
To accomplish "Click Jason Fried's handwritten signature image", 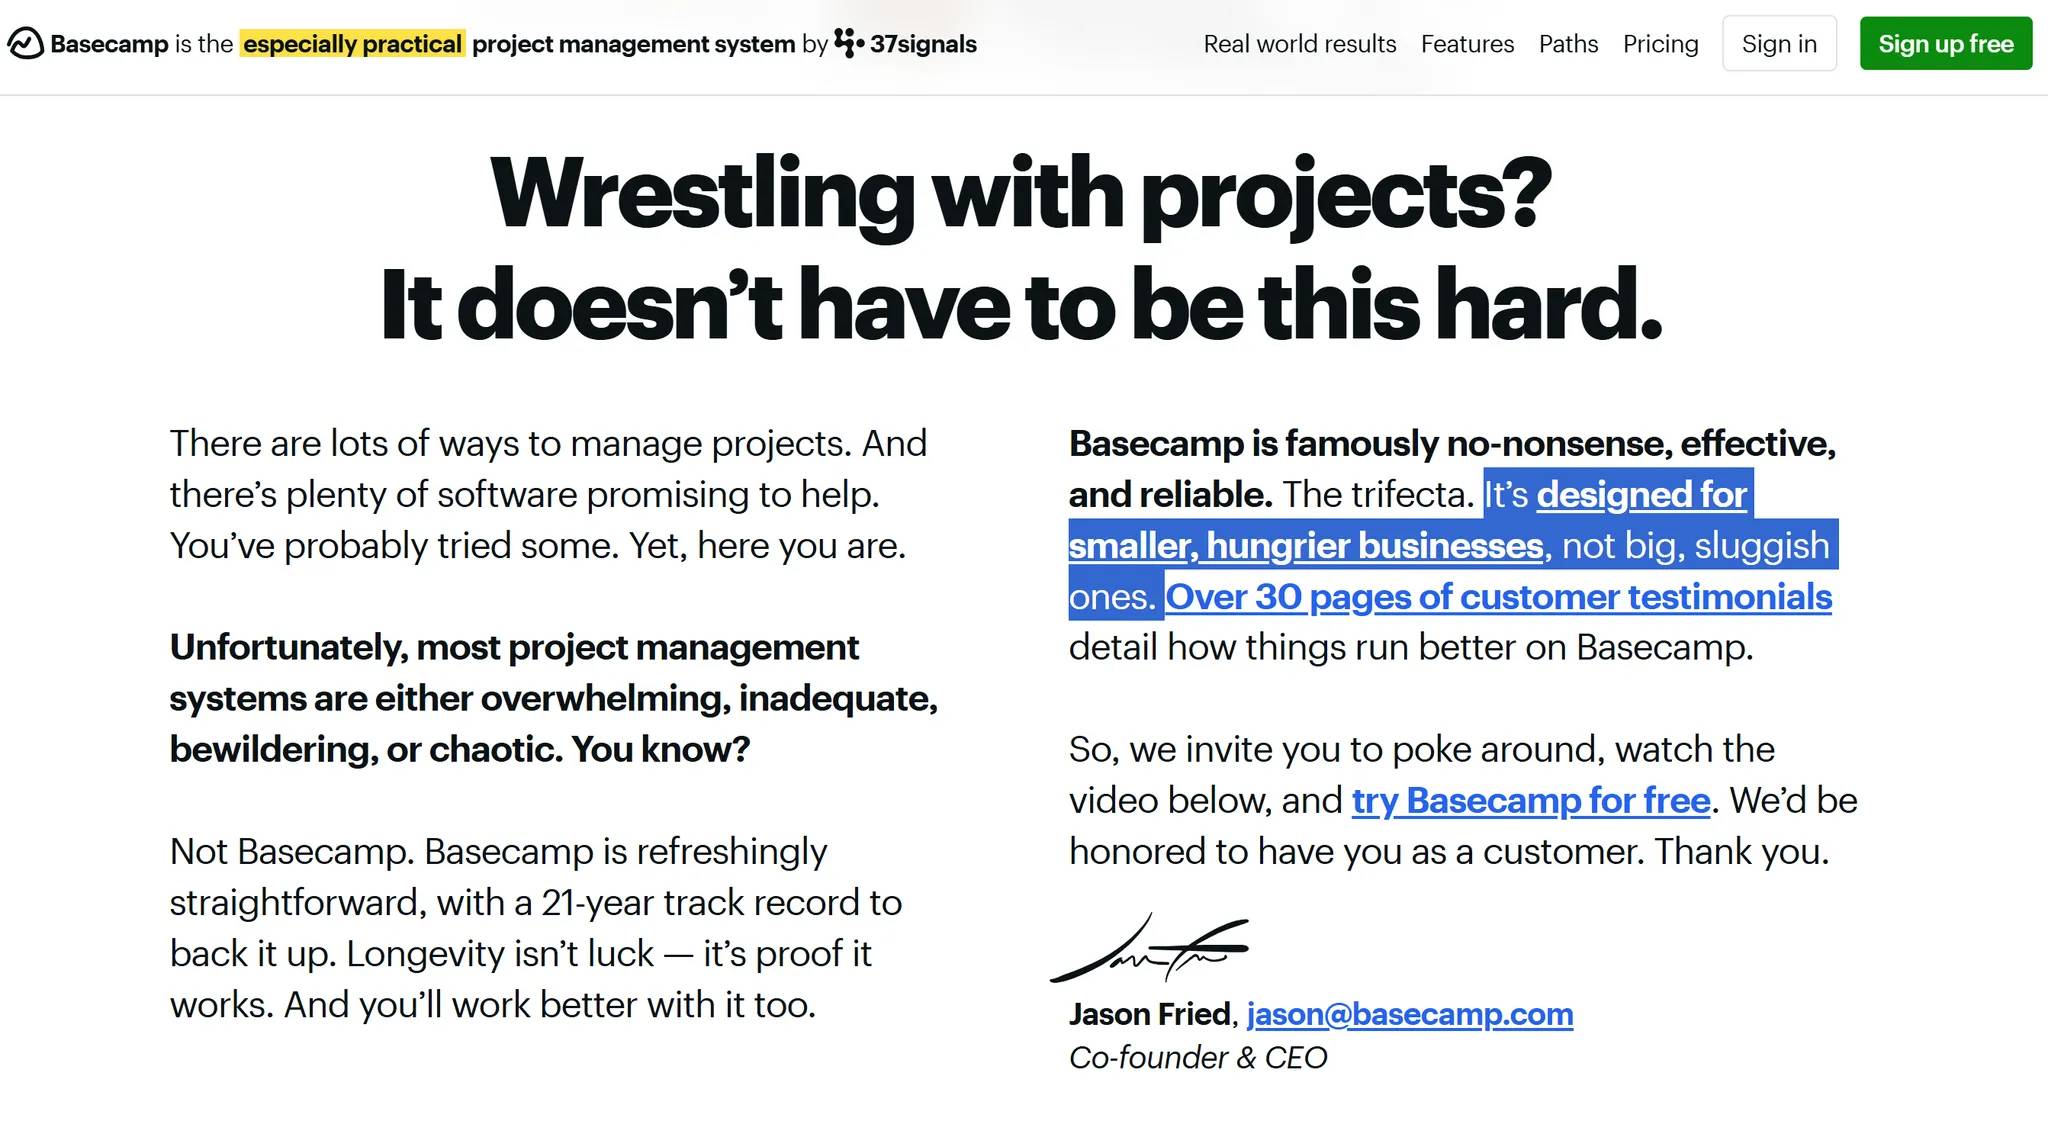I will pos(1150,948).
